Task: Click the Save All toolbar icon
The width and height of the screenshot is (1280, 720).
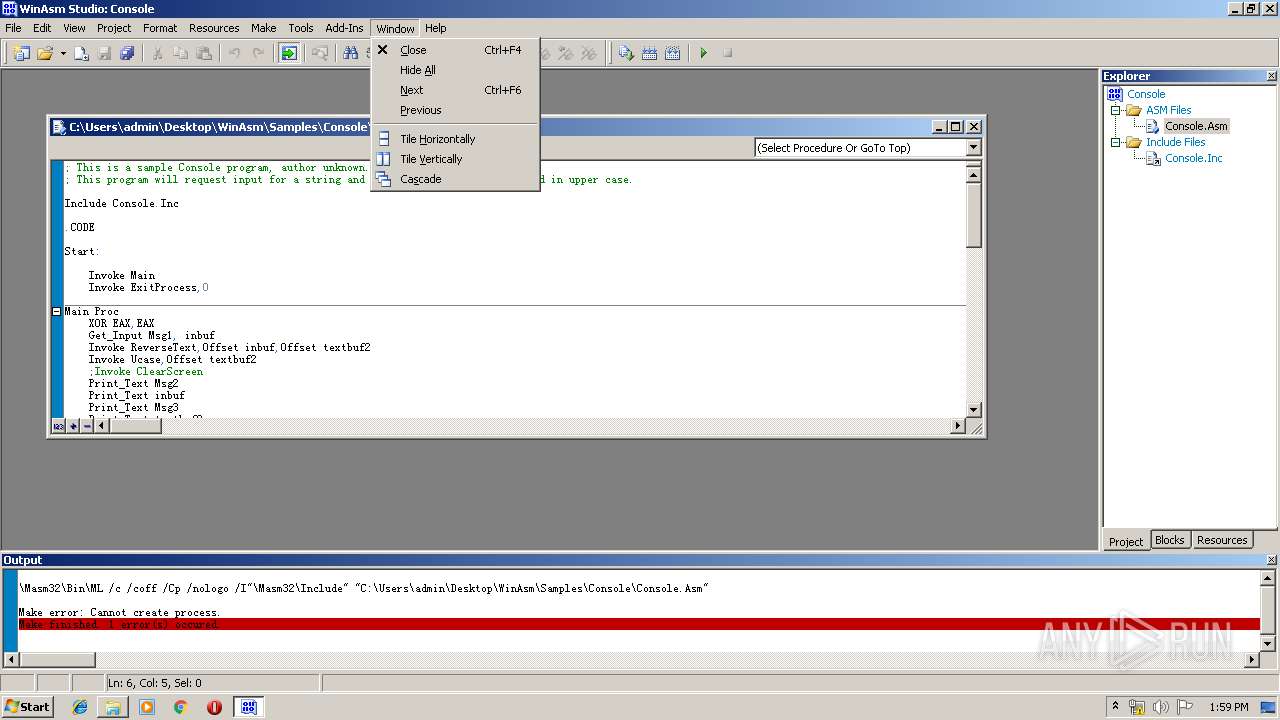Action: [x=127, y=53]
